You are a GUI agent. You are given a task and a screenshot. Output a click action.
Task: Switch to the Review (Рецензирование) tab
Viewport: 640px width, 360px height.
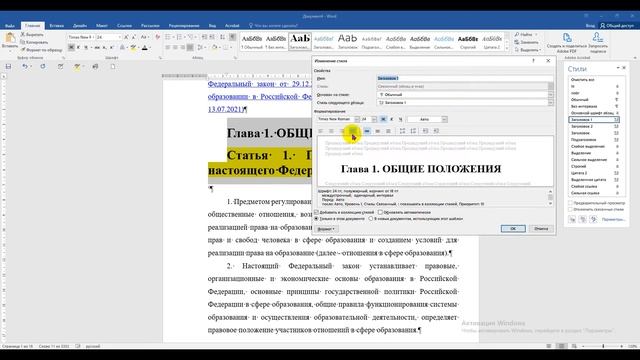[184, 25]
